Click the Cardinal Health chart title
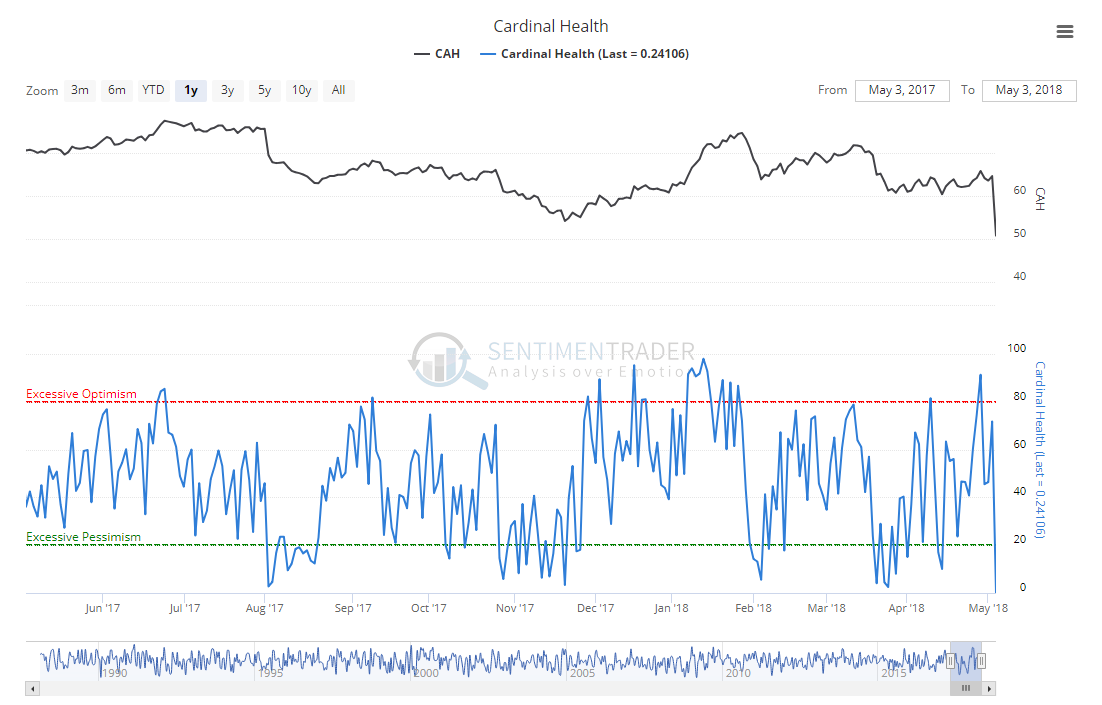 tap(550, 27)
